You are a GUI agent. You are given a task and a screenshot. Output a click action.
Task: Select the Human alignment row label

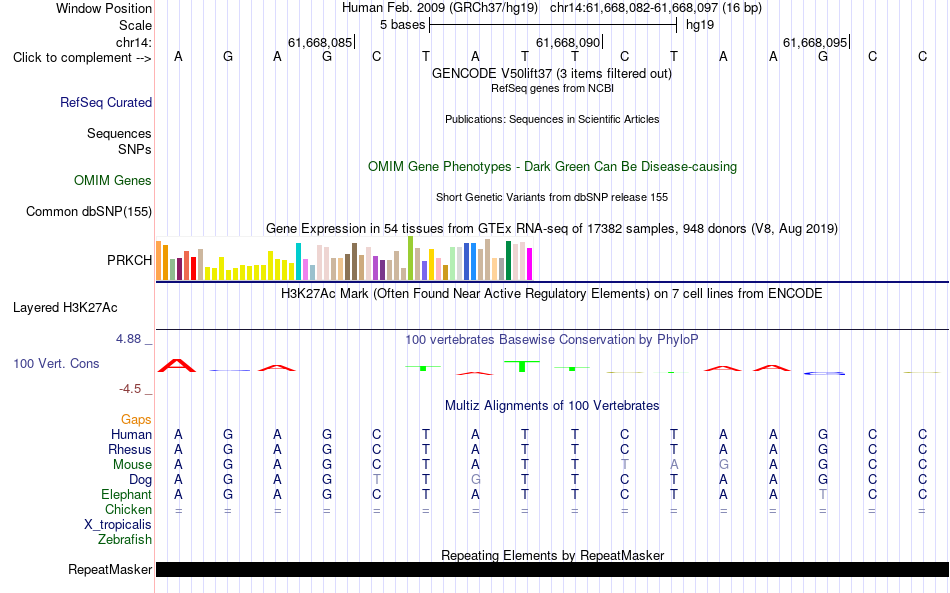click(x=131, y=435)
